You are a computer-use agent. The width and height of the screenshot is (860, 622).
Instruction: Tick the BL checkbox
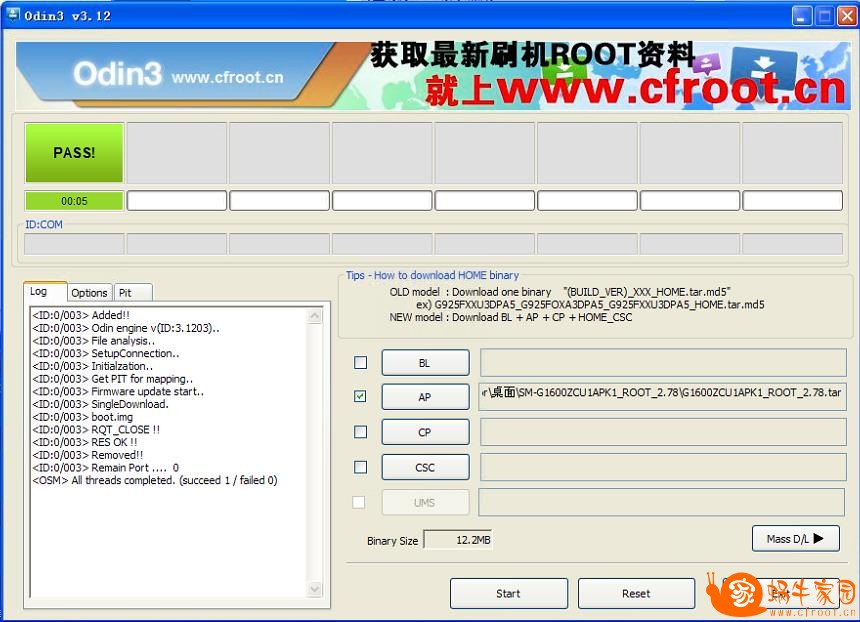[360, 363]
